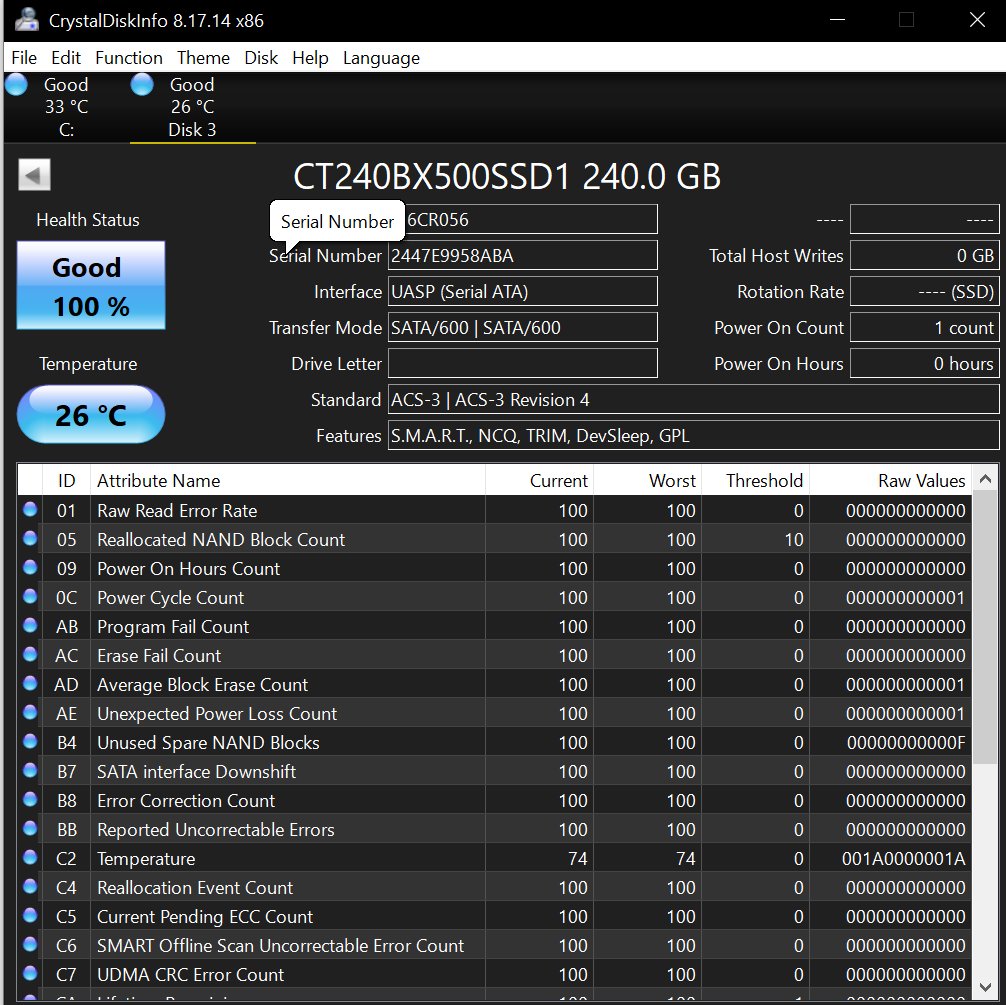
Task: Click status dot for Raw Read Error Rate
Action: 30,510
